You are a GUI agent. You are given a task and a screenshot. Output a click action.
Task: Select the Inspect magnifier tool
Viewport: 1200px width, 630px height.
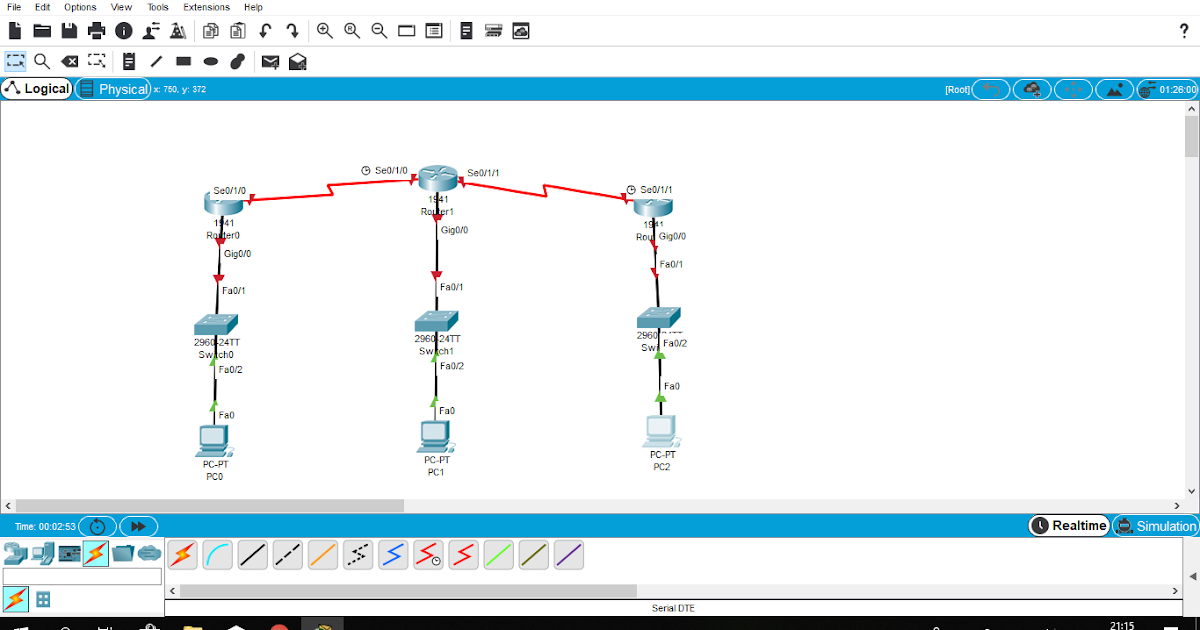click(x=41, y=61)
